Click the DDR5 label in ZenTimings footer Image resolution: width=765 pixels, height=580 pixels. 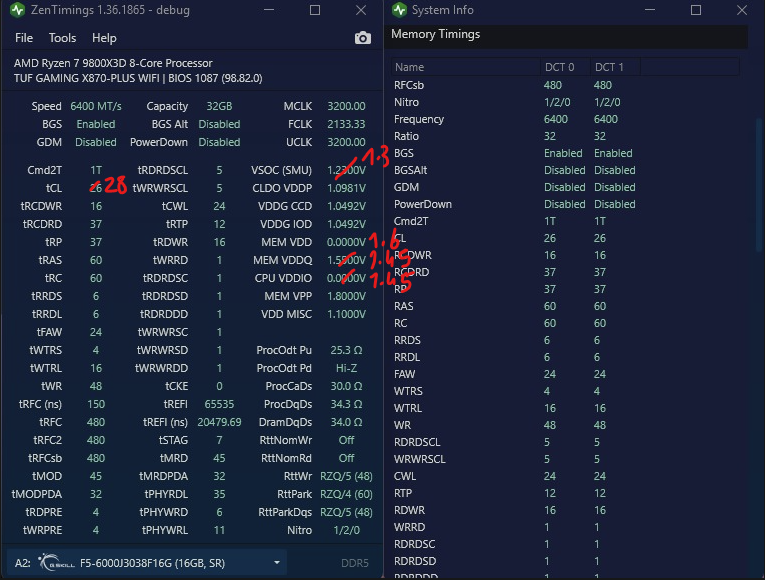tap(355, 563)
